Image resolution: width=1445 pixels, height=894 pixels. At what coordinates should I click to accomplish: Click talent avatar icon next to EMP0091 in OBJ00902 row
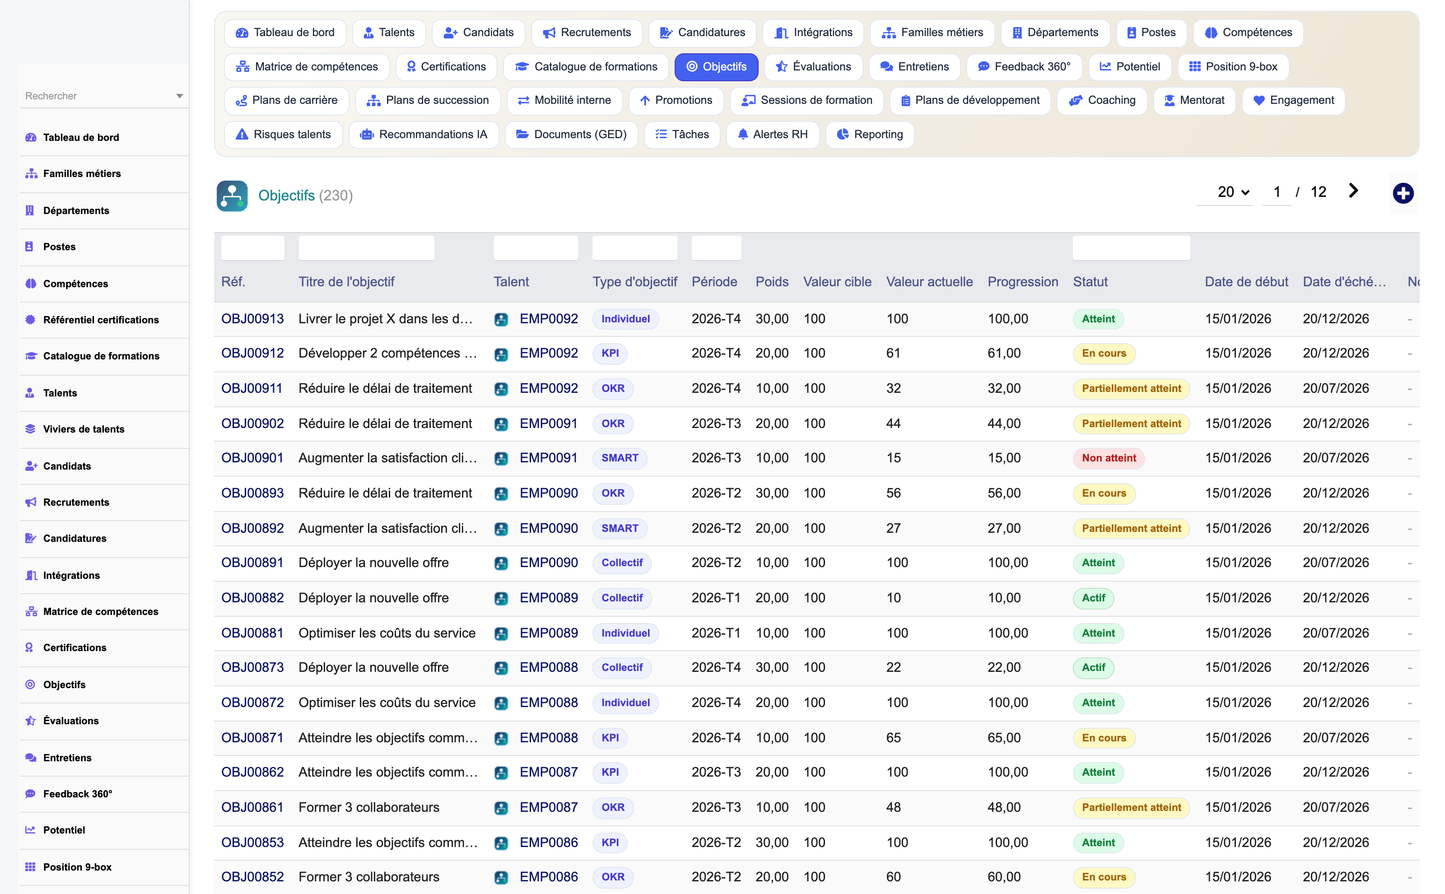click(x=501, y=424)
